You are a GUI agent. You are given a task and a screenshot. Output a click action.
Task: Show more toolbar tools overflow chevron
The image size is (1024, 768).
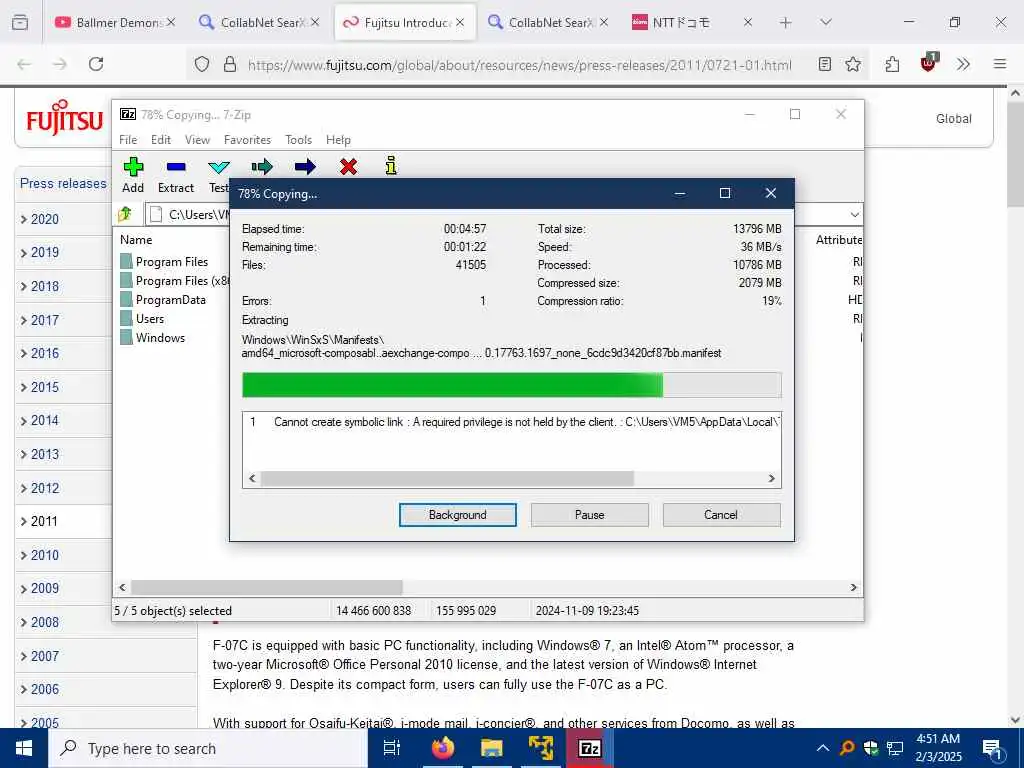[x=963, y=64]
